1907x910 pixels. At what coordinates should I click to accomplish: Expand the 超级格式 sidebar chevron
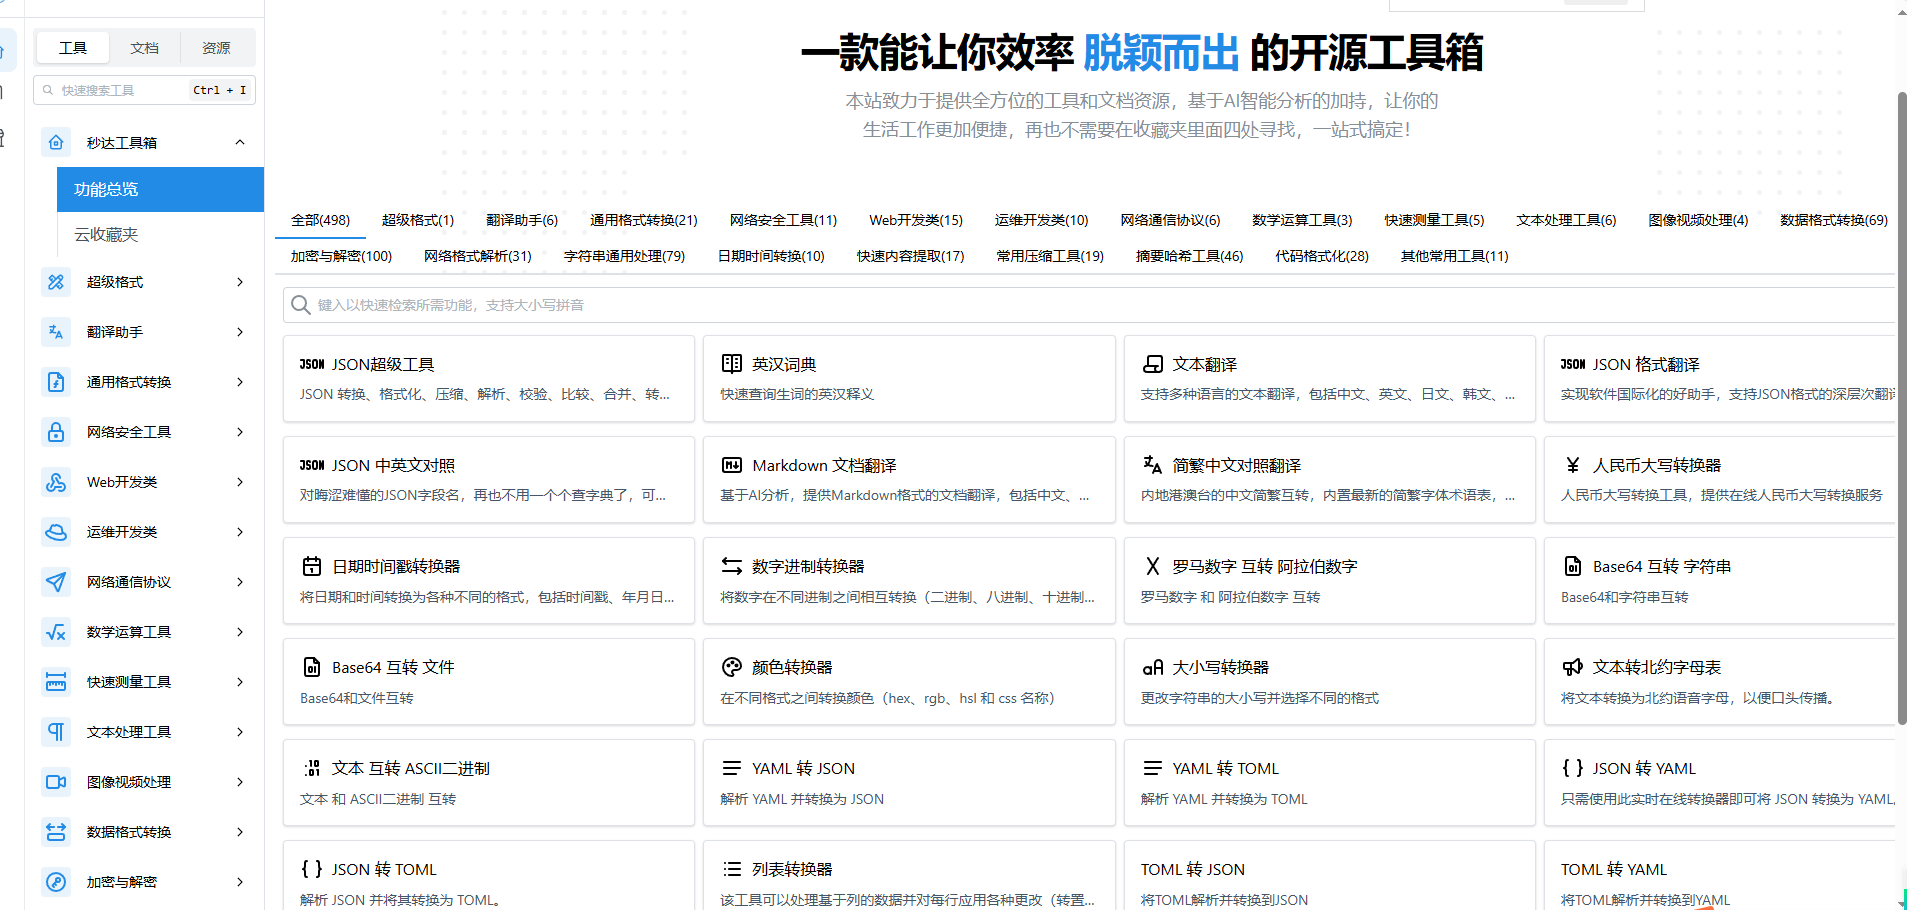240,282
